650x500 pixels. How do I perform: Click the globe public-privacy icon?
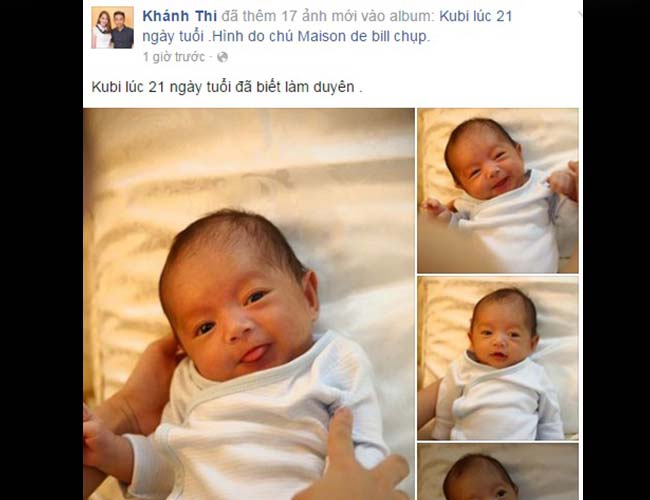coord(223,57)
